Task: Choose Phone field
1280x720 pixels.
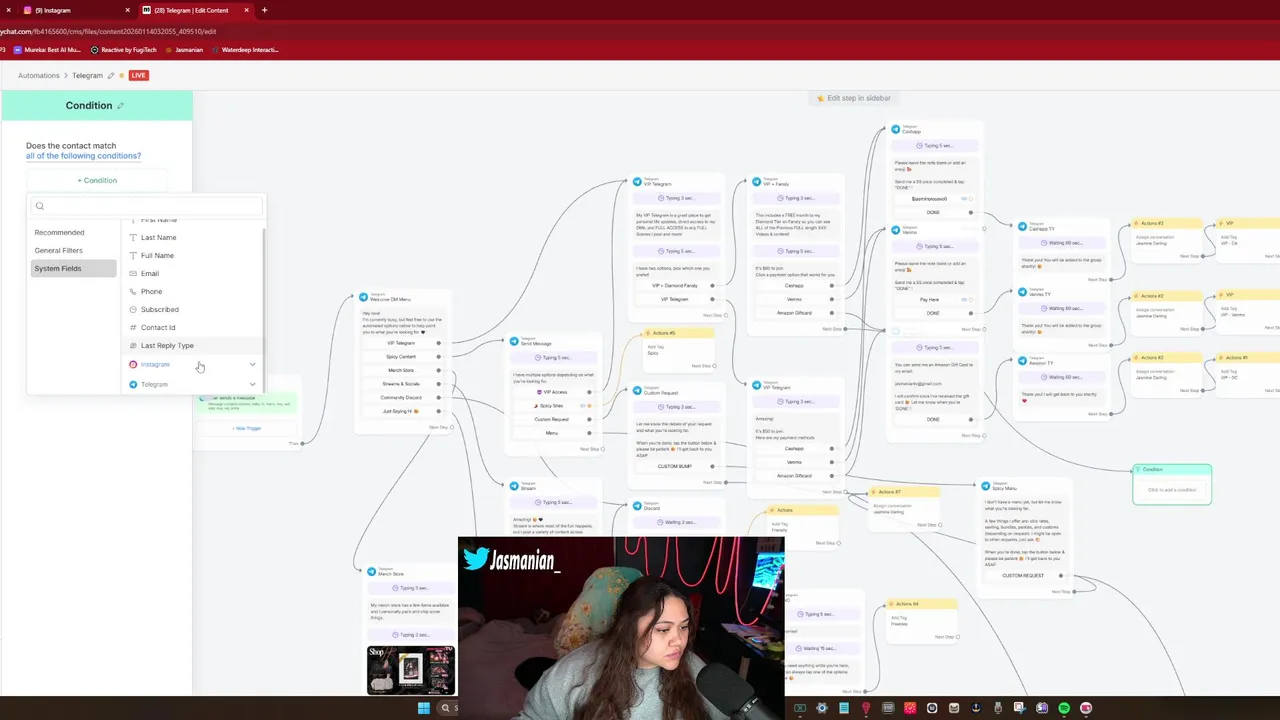Action: pyautogui.click(x=193, y=292)
